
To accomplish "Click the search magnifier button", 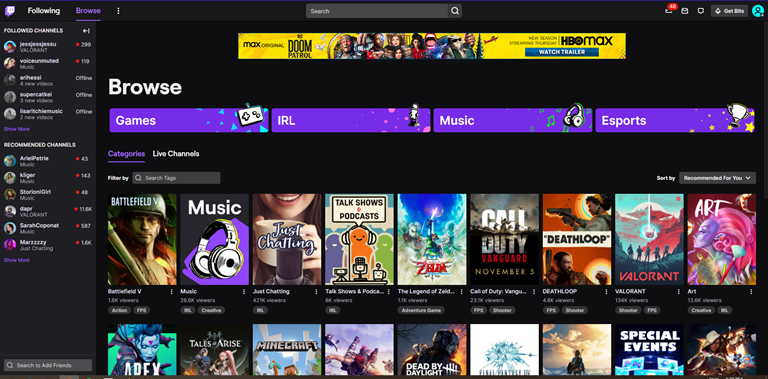I will click(x=455, y=11).
